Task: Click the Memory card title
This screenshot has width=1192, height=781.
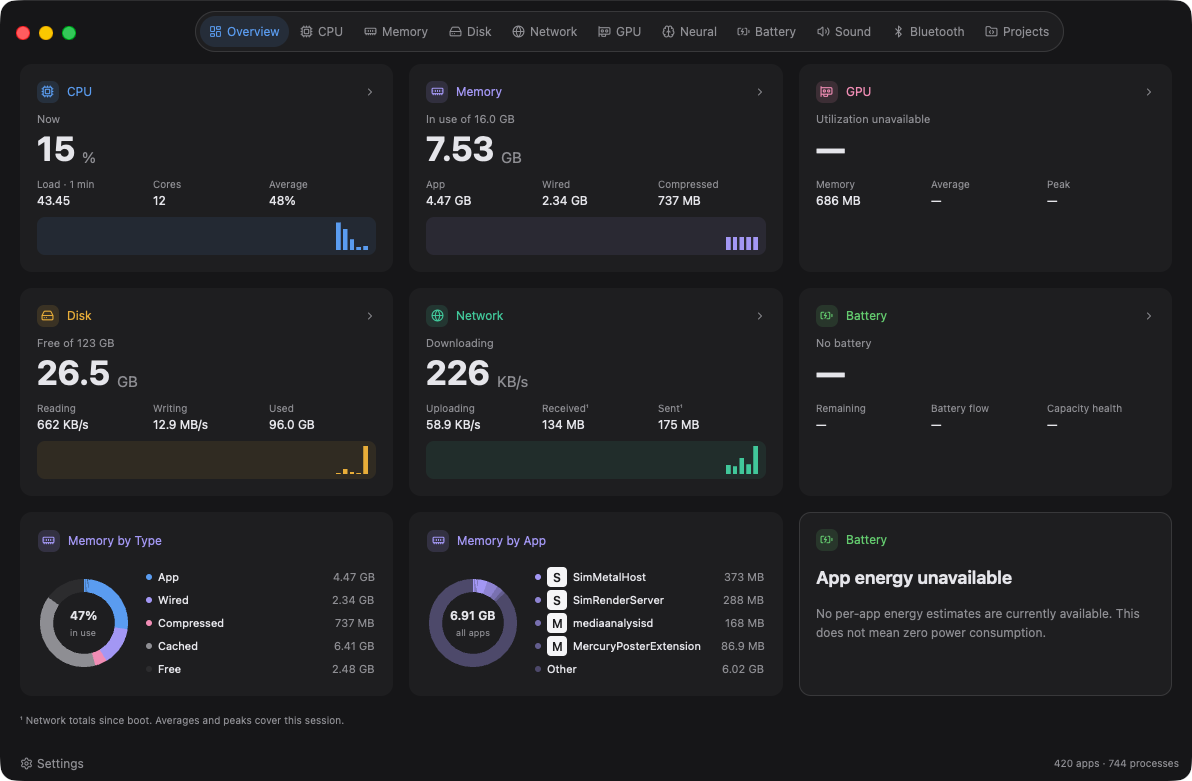Action: [x=479, y=91]
